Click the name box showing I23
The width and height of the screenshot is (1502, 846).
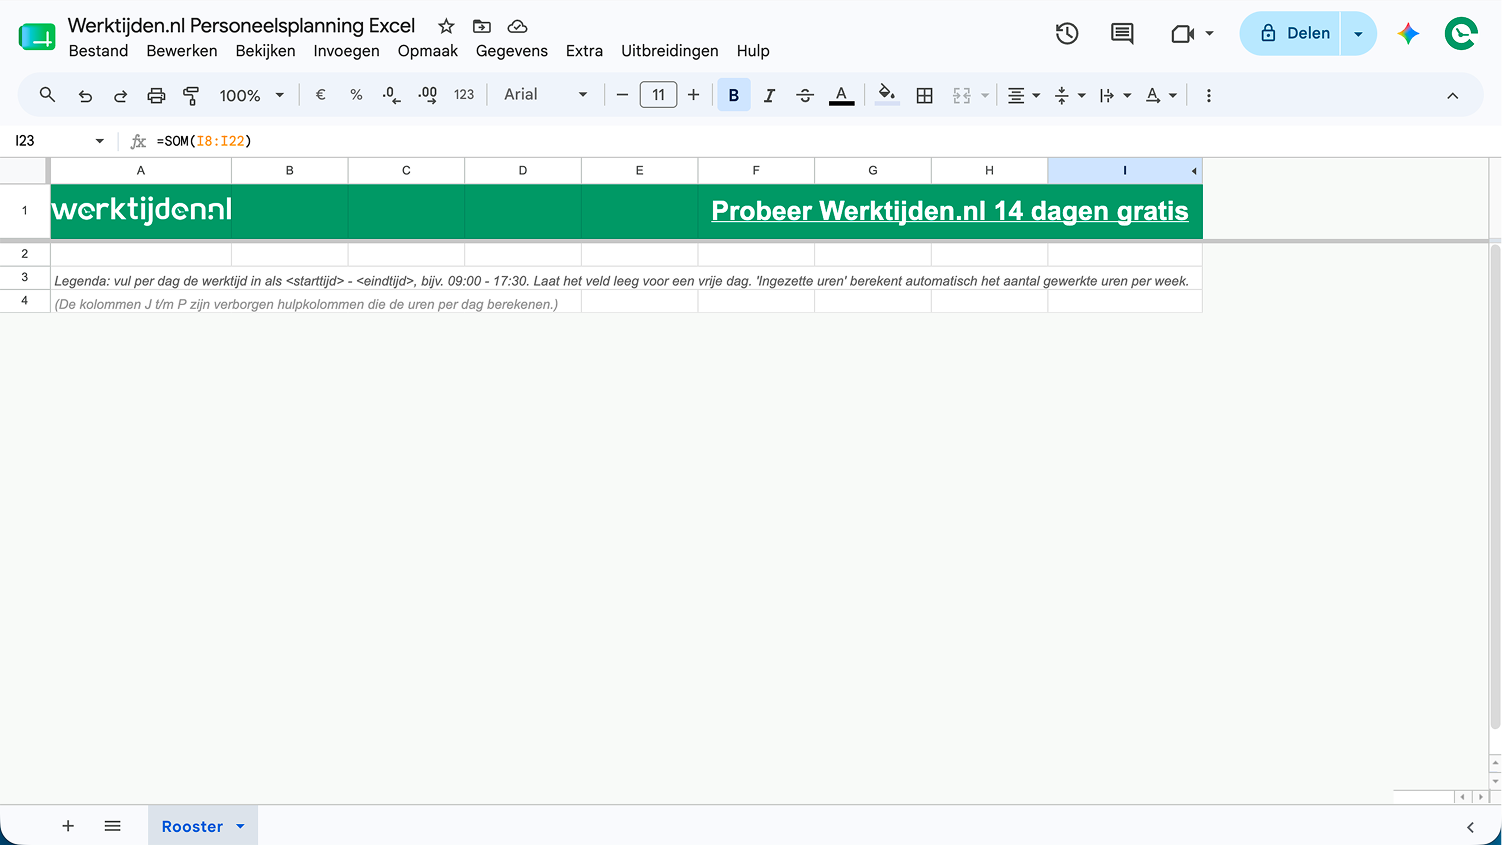(50, 141)
